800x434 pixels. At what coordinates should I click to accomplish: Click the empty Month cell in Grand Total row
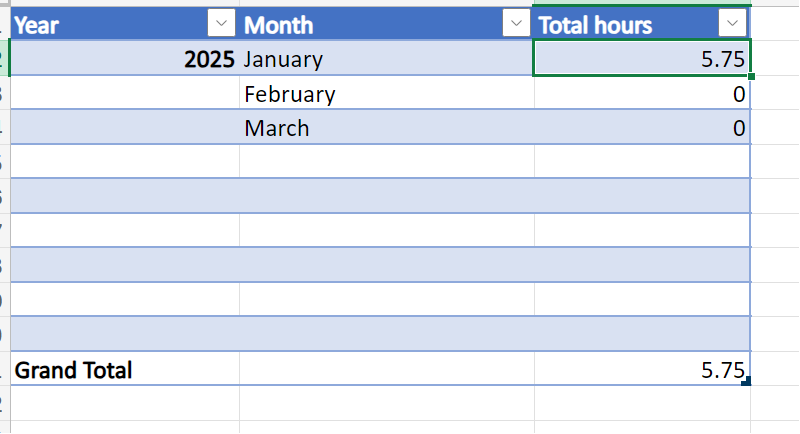[x=386, y=370]
